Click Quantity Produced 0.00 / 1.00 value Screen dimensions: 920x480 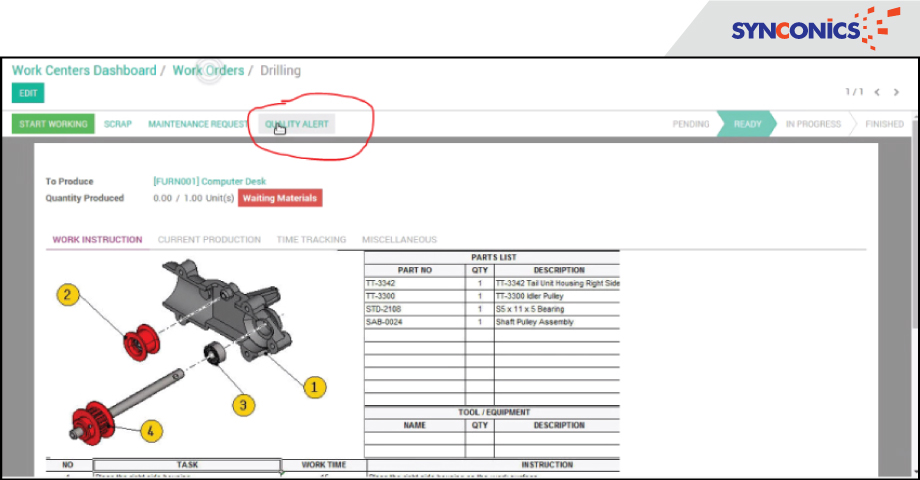point(194,198)
